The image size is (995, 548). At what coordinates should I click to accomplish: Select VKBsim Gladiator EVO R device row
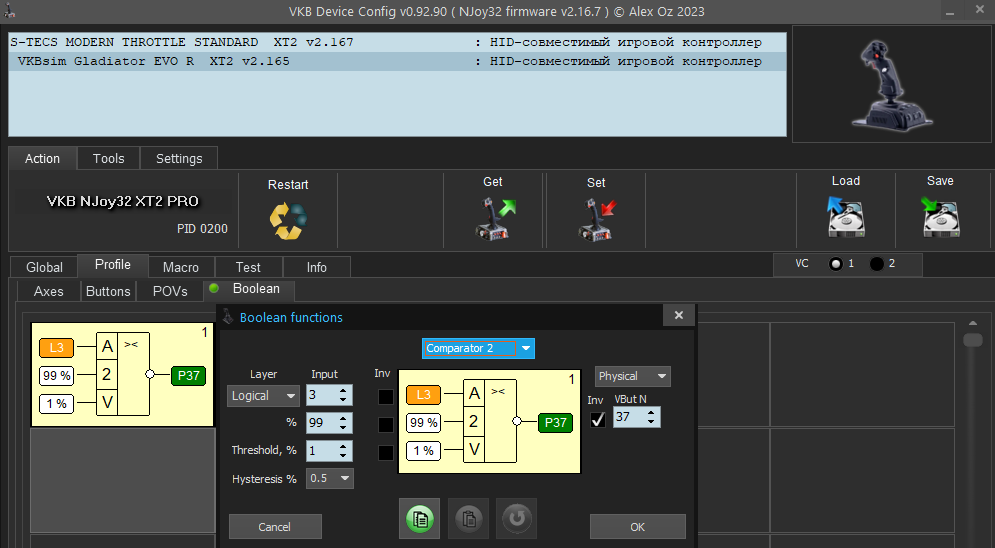click(397, 62)
